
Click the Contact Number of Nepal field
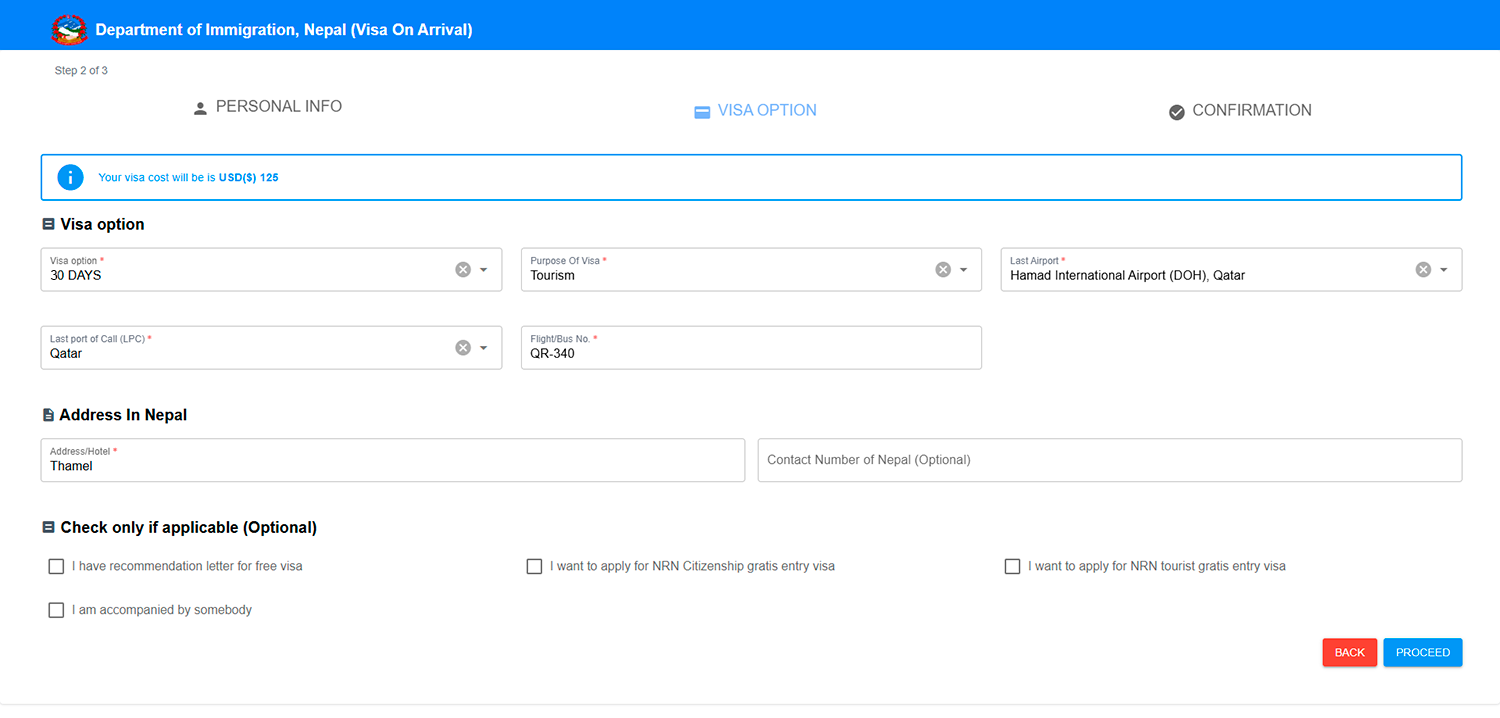coord(1109,460)
